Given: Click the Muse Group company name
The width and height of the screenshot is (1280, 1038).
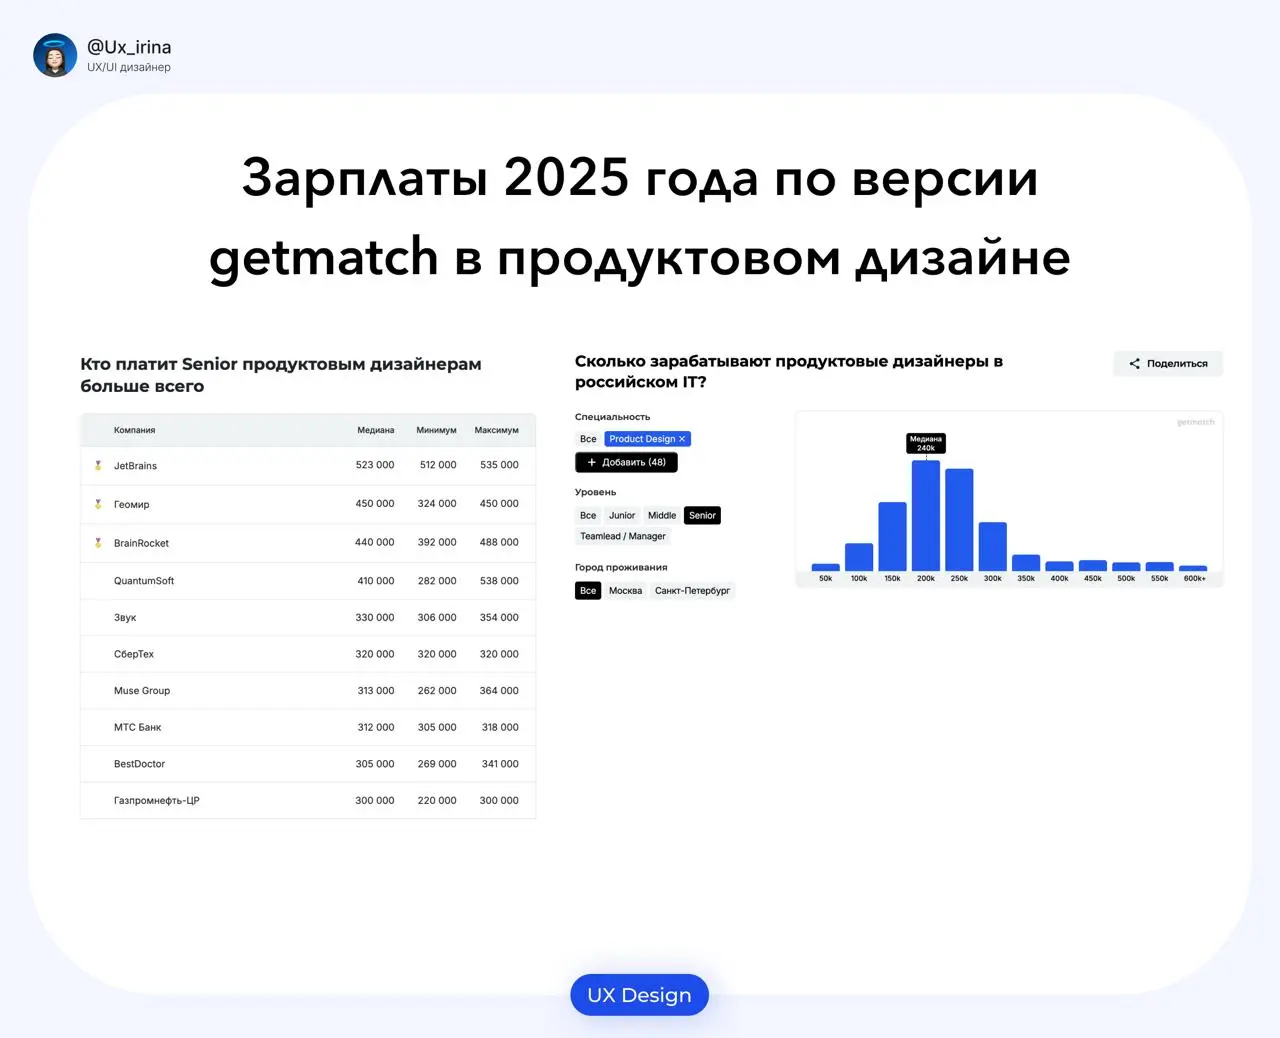Looking at the screenshot, I should [142, 691].
